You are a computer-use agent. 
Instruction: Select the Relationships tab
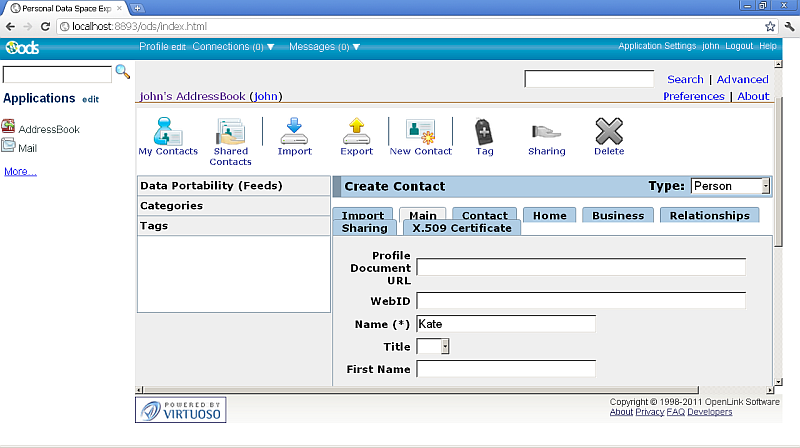[709, 215]
